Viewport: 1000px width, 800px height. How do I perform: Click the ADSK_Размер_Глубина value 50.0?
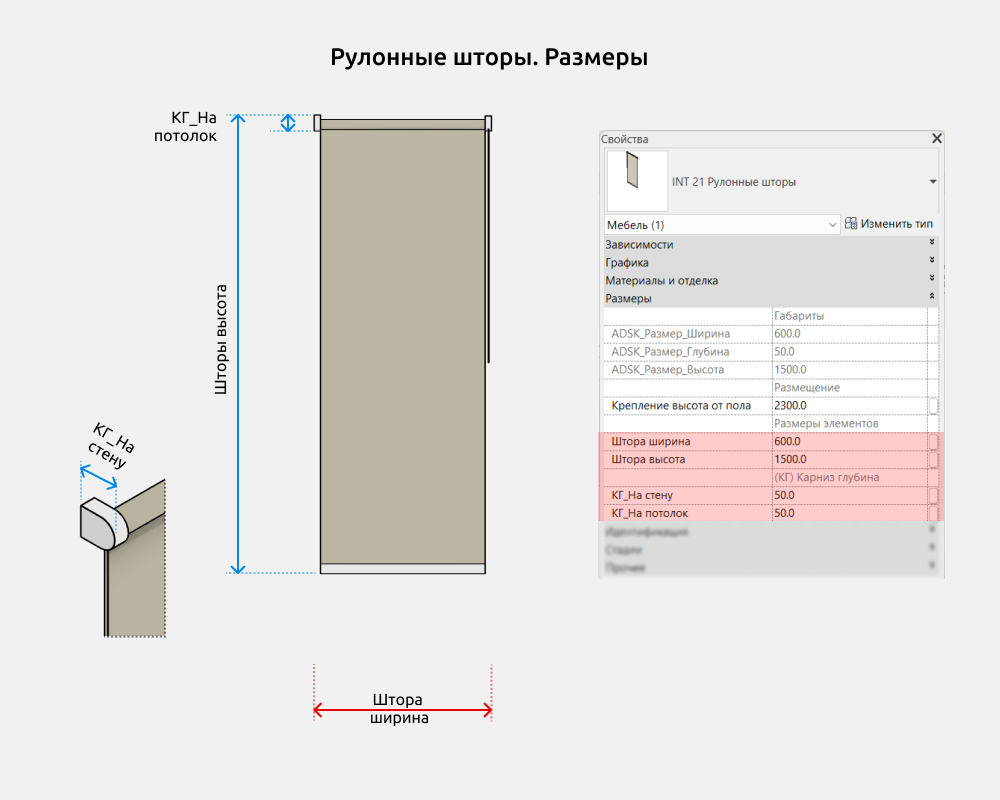point(849,352)
